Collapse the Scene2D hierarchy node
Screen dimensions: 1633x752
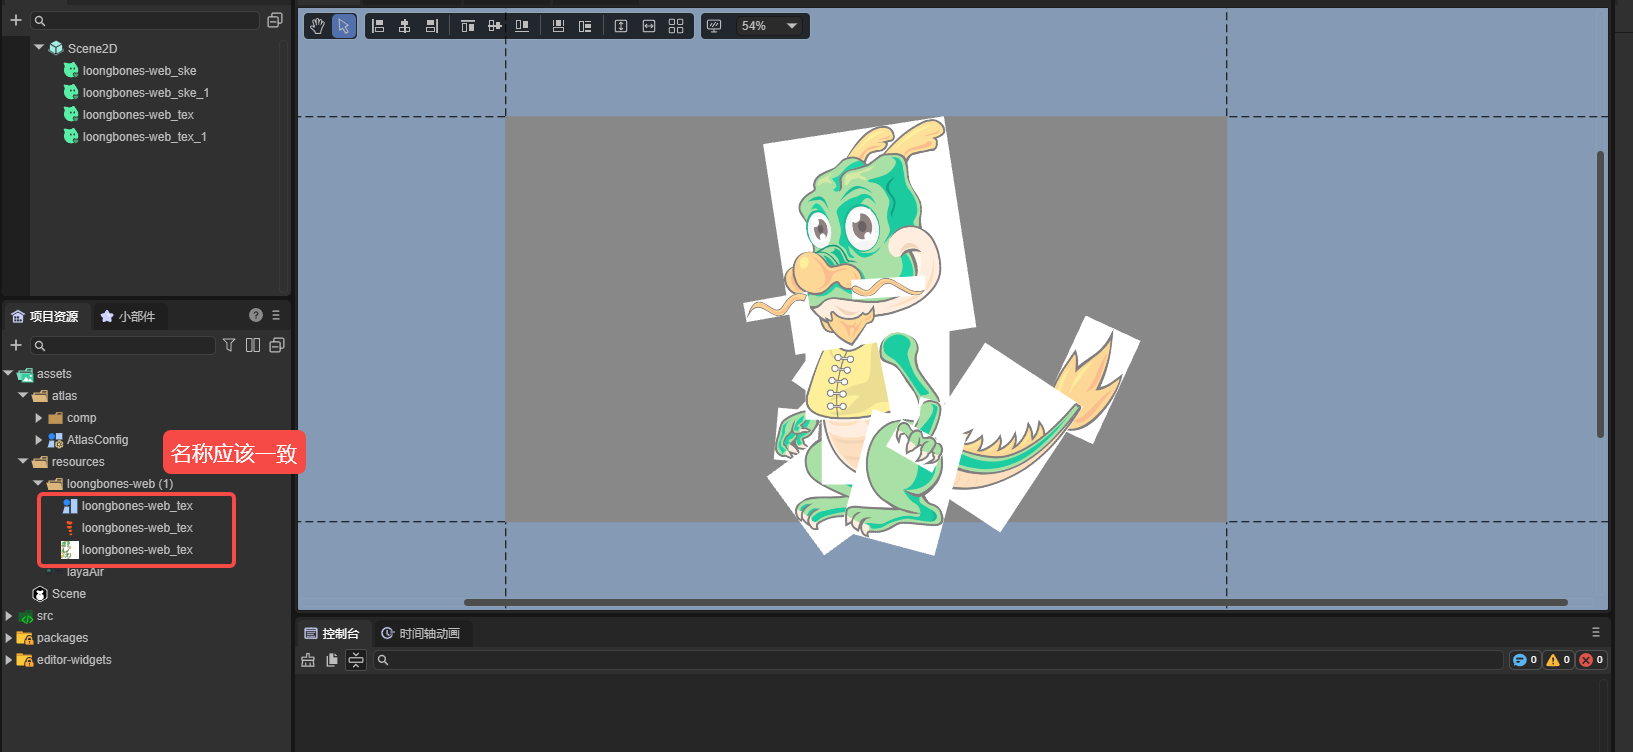click(x=39, y=47)
